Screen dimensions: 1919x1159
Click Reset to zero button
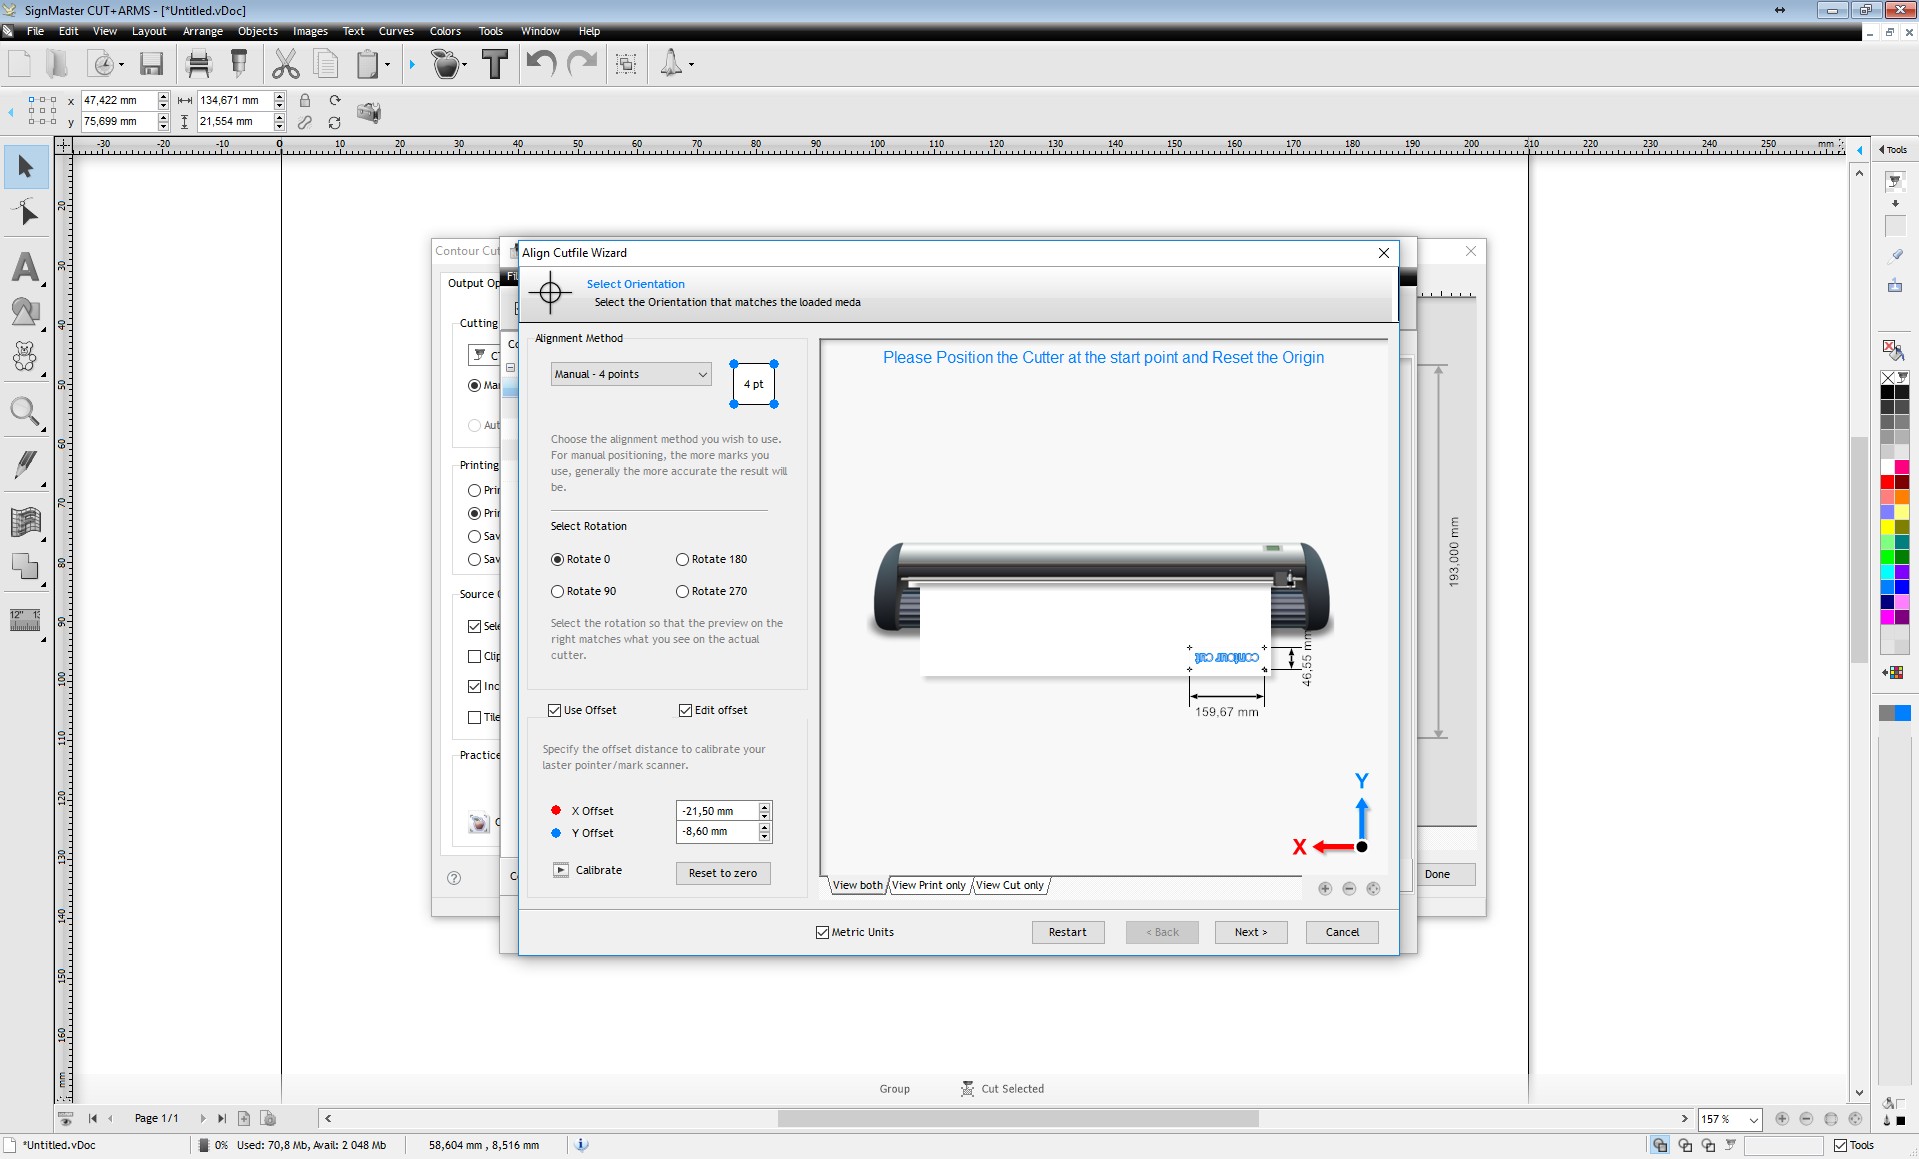pos(723,873)
